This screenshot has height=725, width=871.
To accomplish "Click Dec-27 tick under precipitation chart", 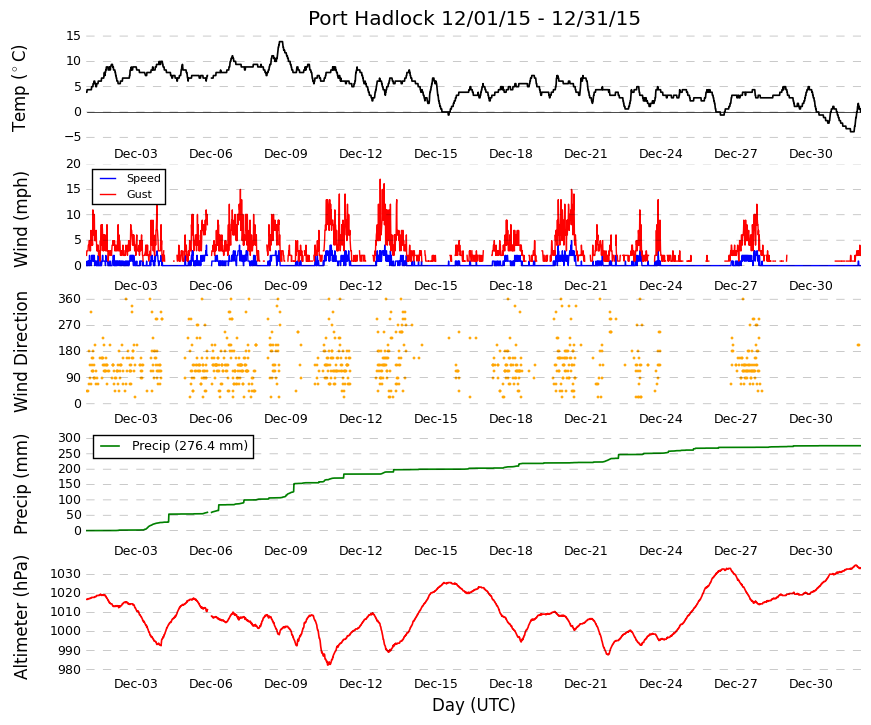I will [735, 551].
